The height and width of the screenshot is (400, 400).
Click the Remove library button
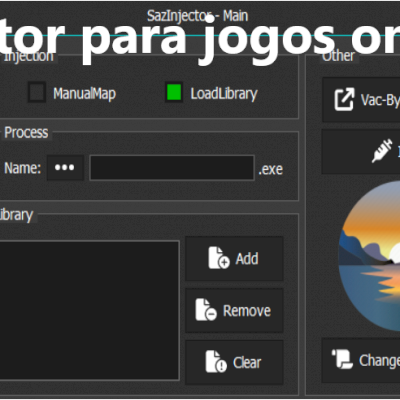point(234,311)
